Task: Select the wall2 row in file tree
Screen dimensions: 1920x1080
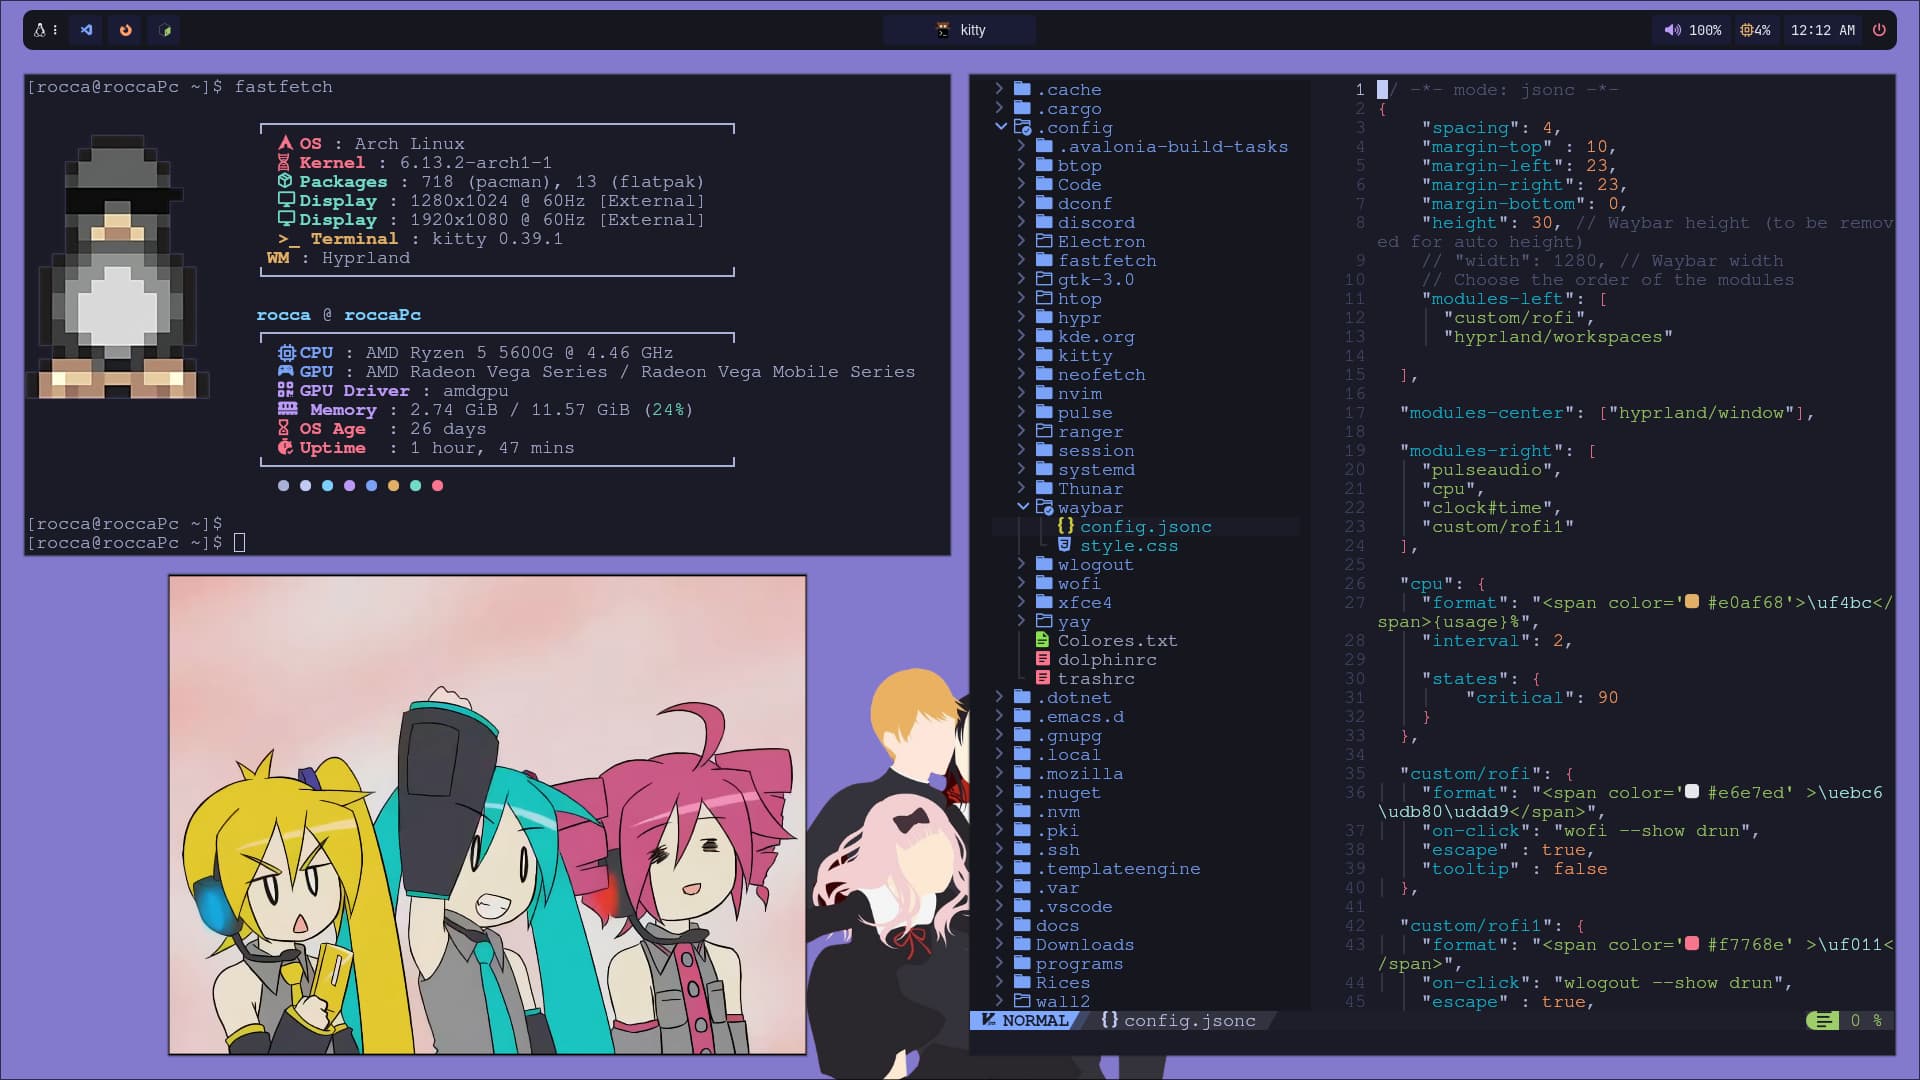Action: pos(1146,1001)
